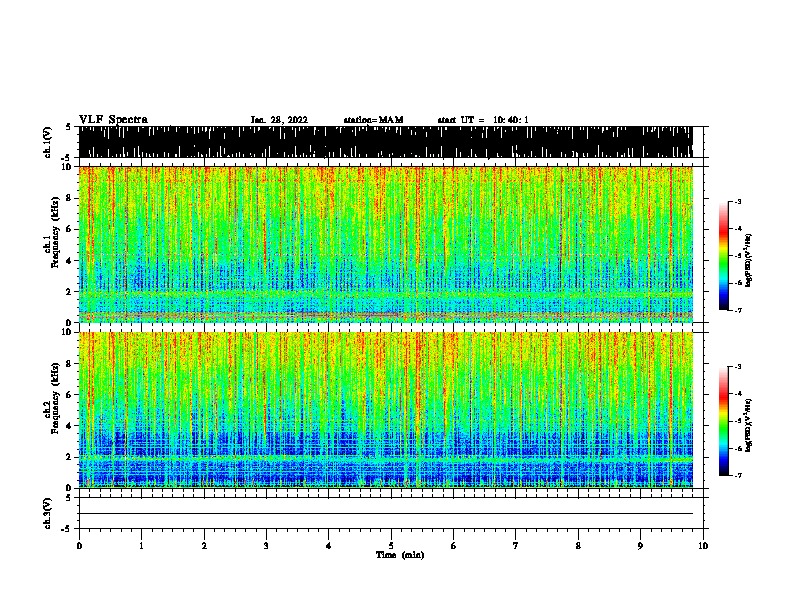Image resolution: width=792 pixels, height=612 pixels.
Task: Click the "ch.3(V)" axis label
Action: (48, 514)
